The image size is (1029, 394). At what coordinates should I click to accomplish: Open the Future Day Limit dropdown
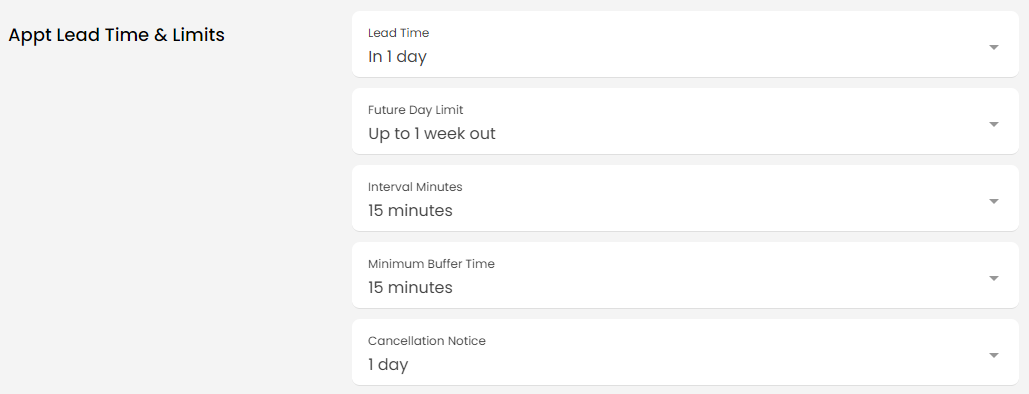pyautogui.click(x=685, y=121)
